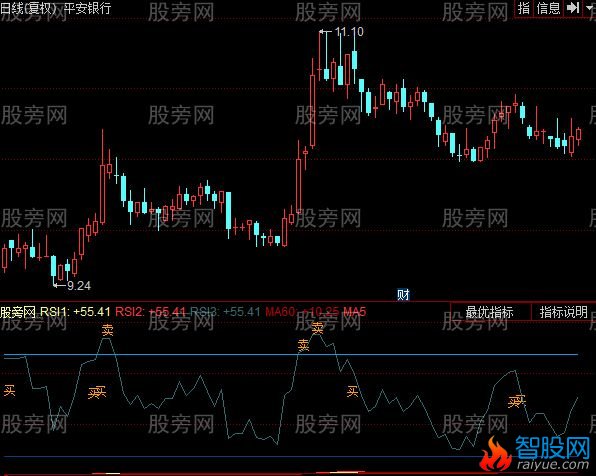
Task: Click the 买 buy signal at far left
Action: (10, 390)
